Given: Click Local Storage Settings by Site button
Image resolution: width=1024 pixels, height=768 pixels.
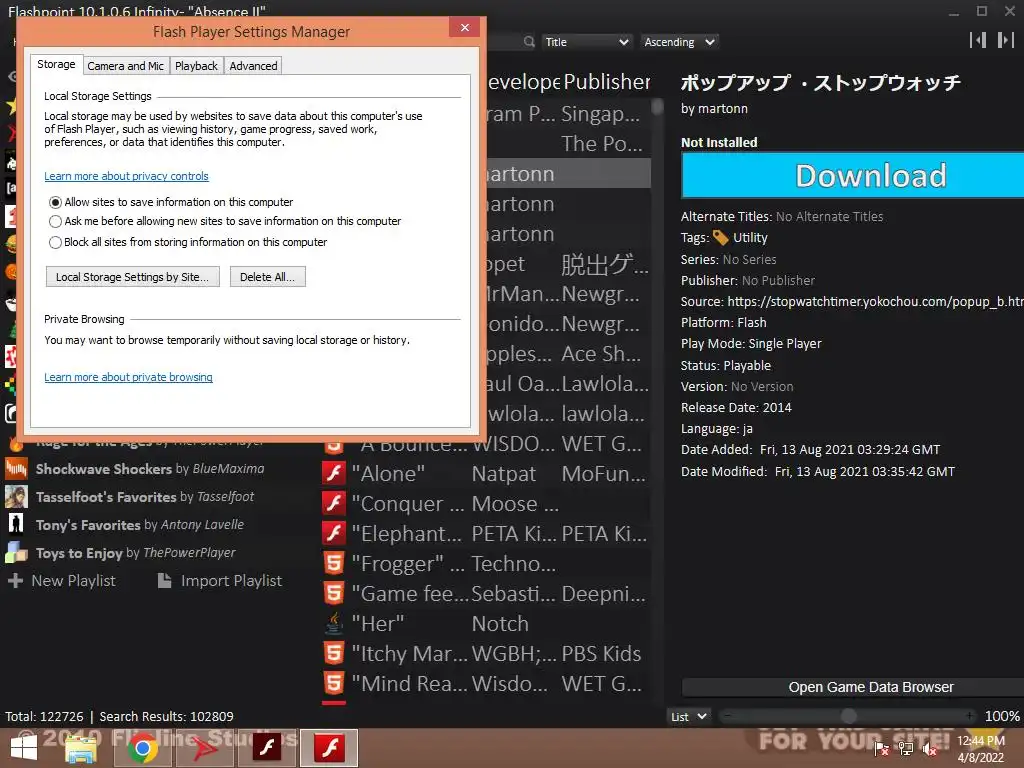Looking at the screenshot, I should click(x=133, y=277).
